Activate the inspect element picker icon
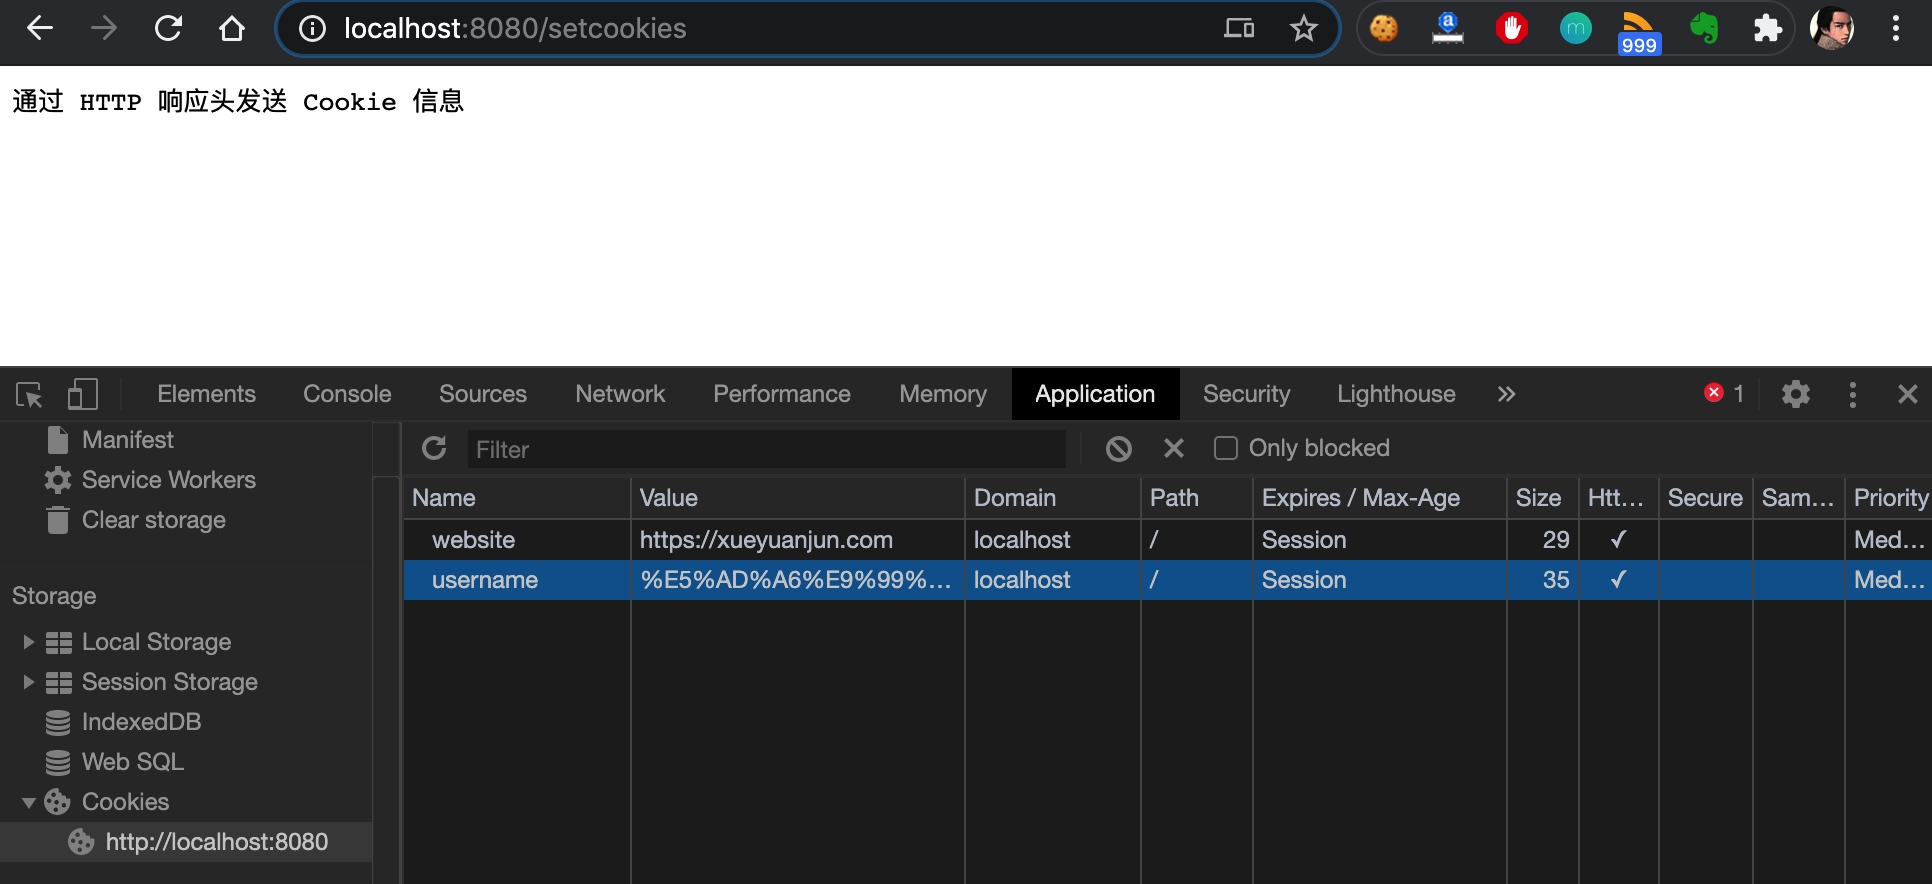Screen dimensions: 1932x884 coord(29,395)
